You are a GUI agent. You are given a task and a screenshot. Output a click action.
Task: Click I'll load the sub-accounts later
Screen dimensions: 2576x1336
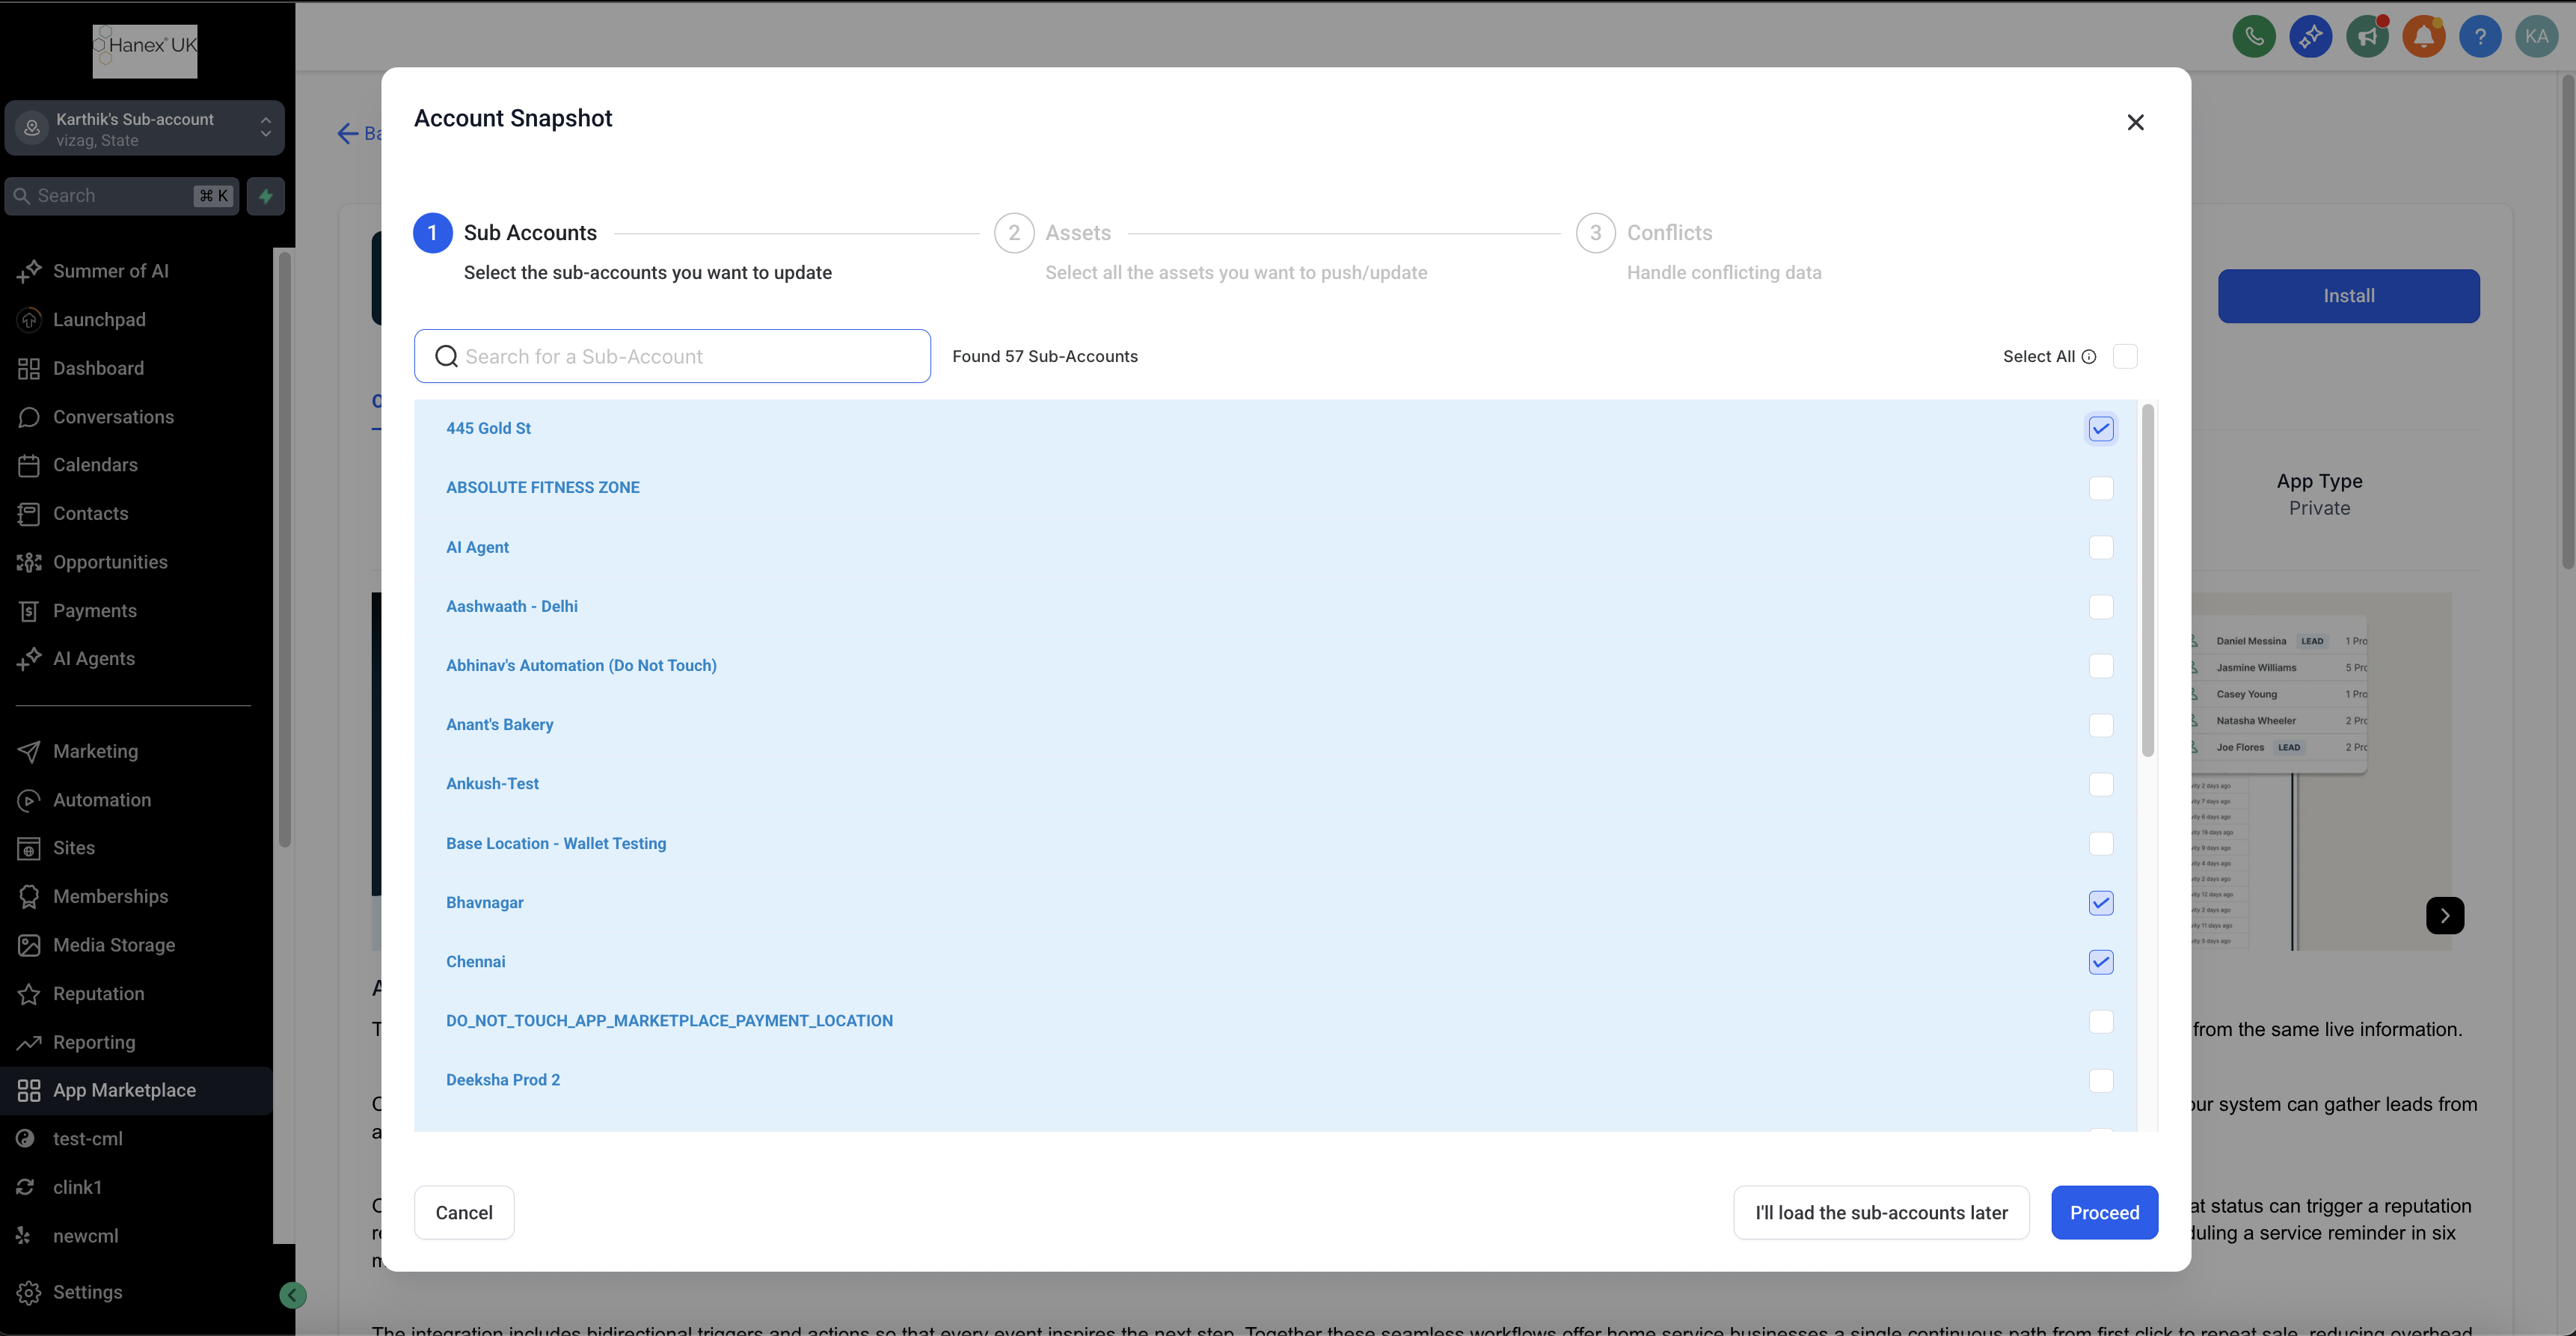click(1881, 1213)
